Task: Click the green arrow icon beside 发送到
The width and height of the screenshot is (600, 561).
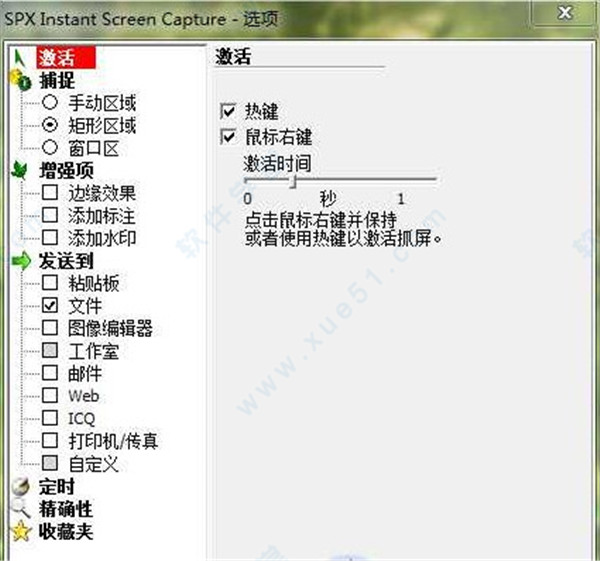Action: (21, 261)
